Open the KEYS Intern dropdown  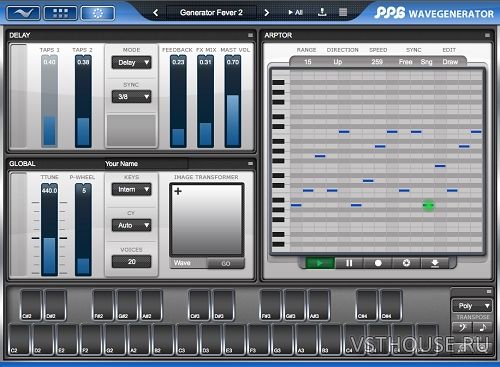click(132, 189)
